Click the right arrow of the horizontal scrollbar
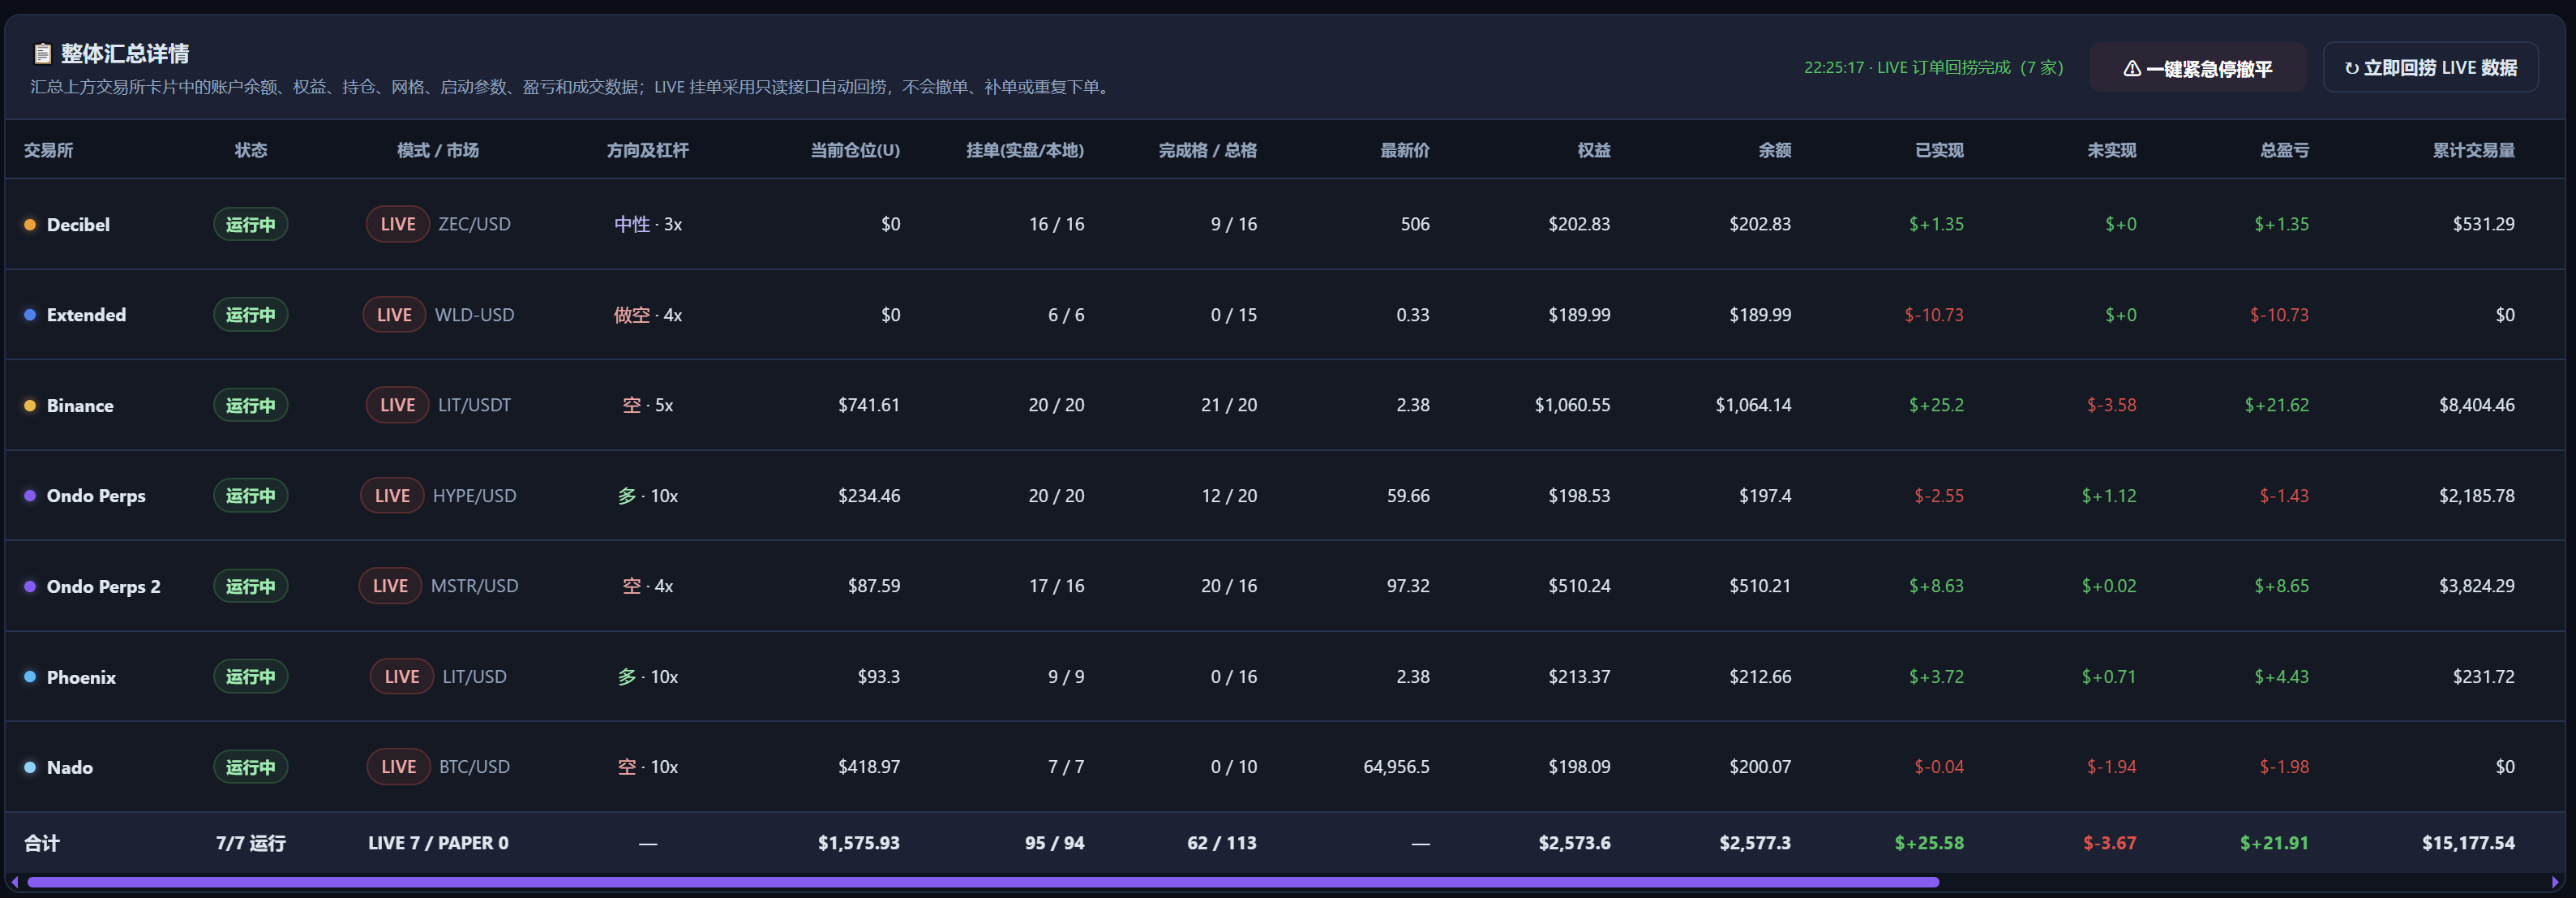The width and height of the screenshot is (2576, 898). 2555,882
